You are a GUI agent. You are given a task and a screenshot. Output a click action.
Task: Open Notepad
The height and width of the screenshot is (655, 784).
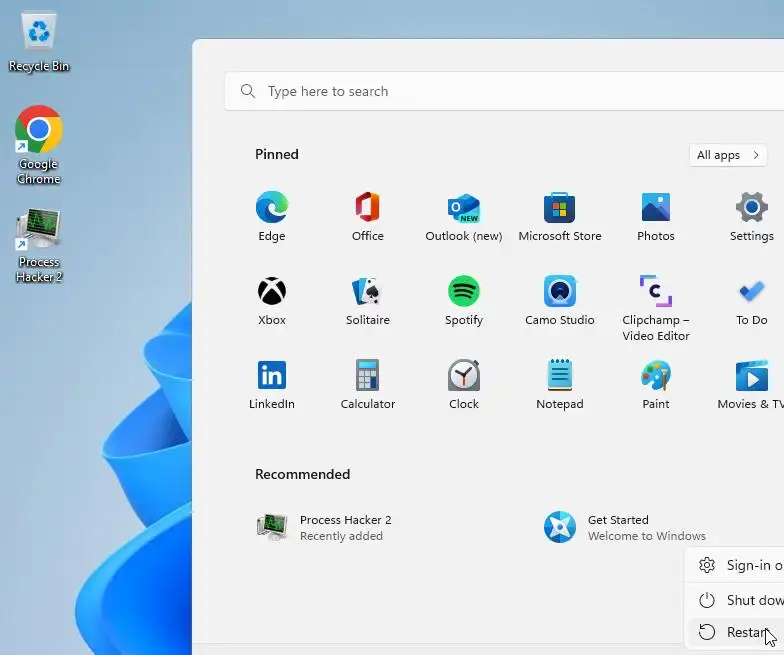[560, 384]
